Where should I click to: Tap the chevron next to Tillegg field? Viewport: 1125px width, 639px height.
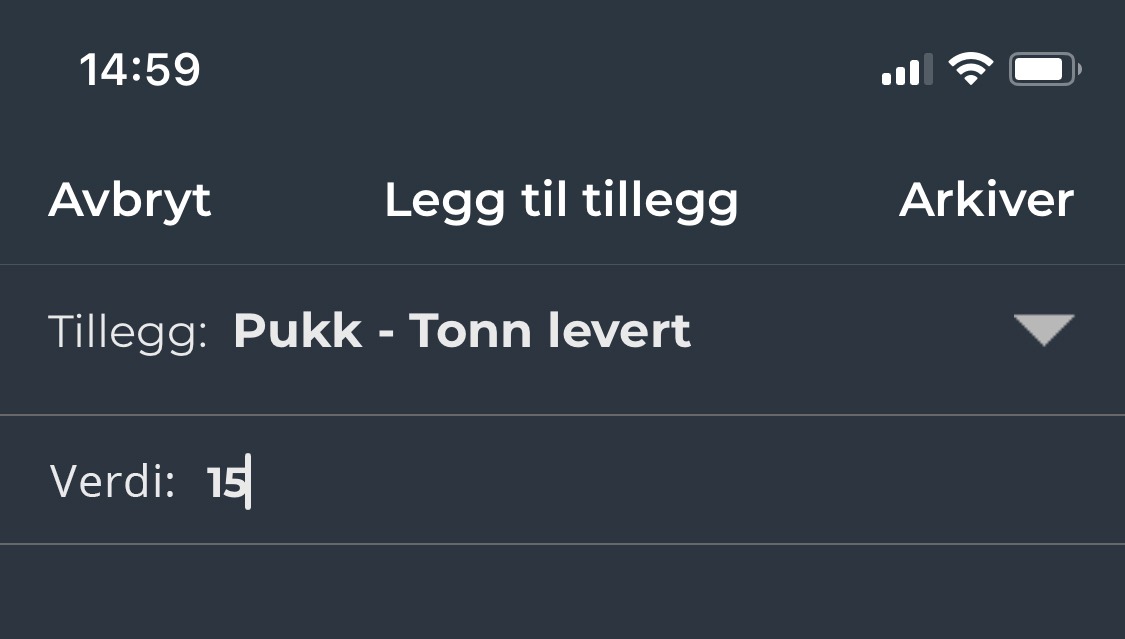(1044, 330)
